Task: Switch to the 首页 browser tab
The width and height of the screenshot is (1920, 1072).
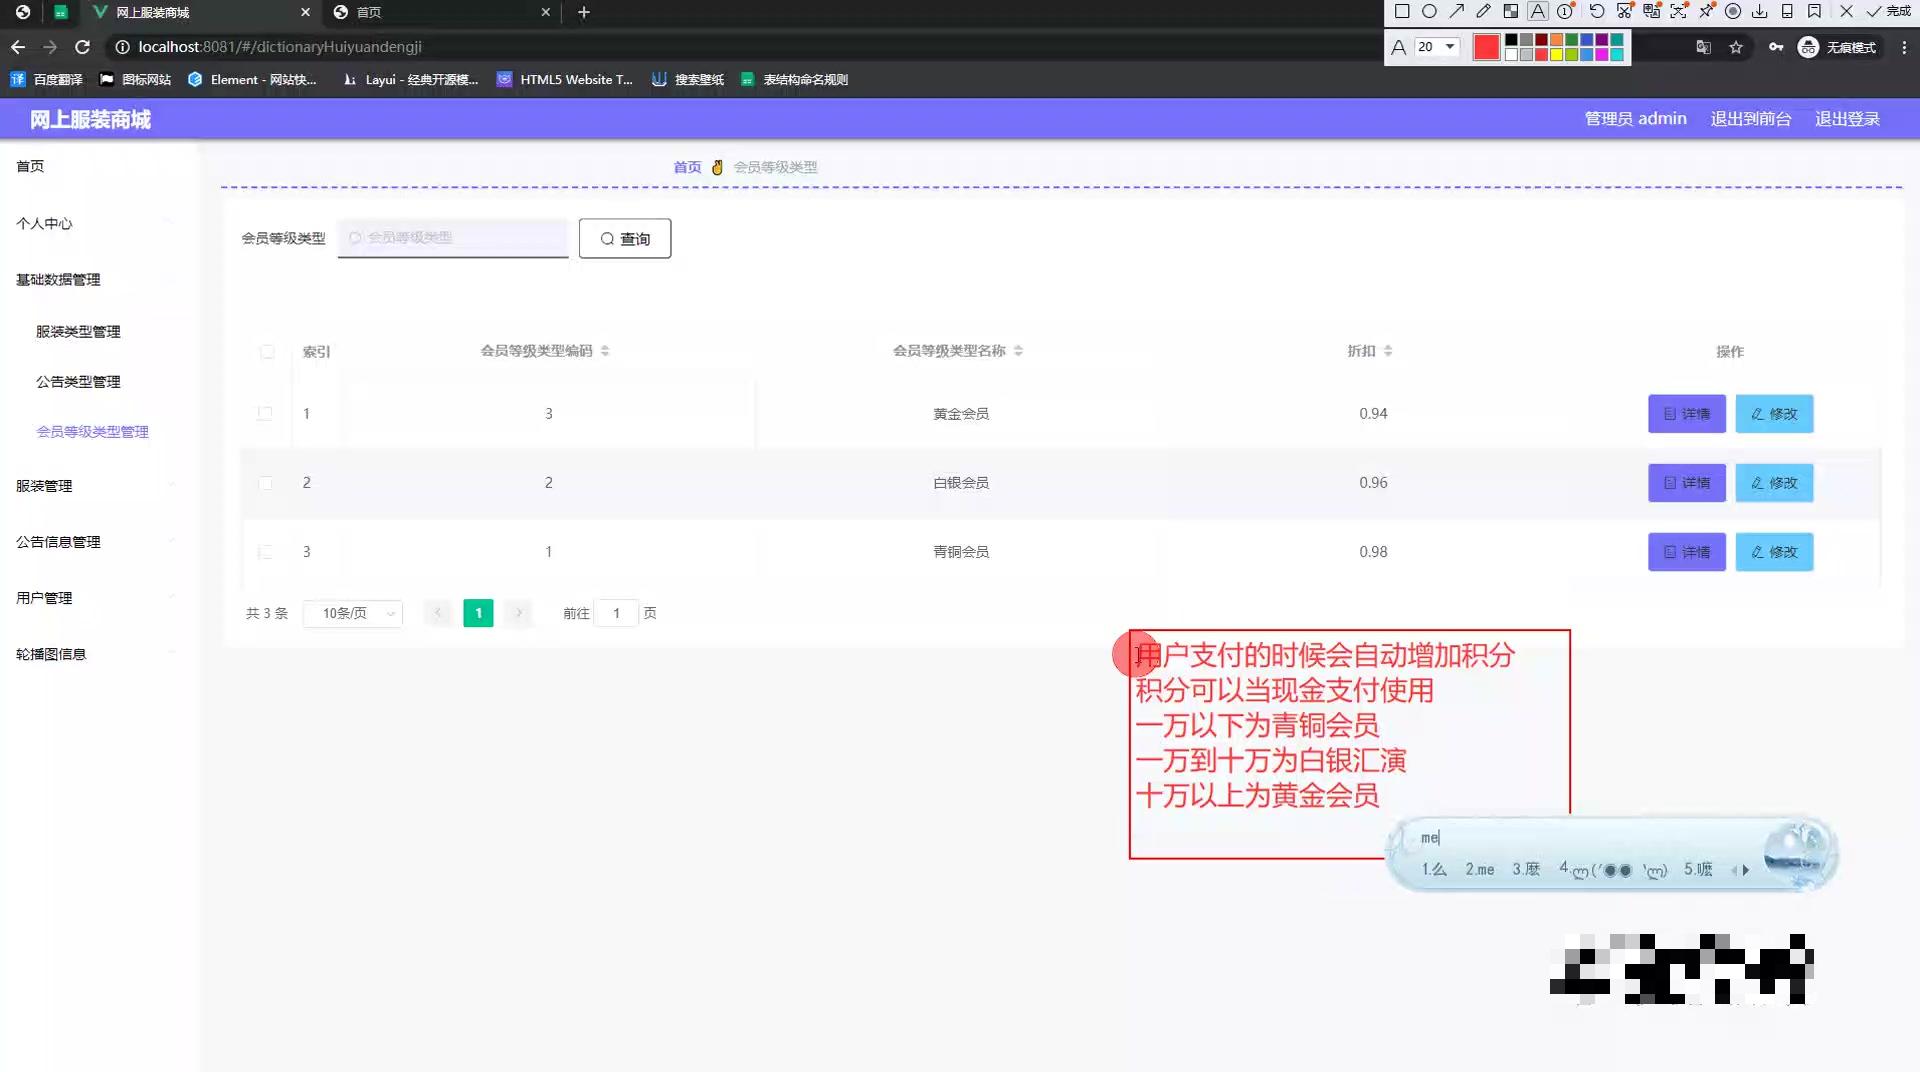Action: (x=430, y=12)
